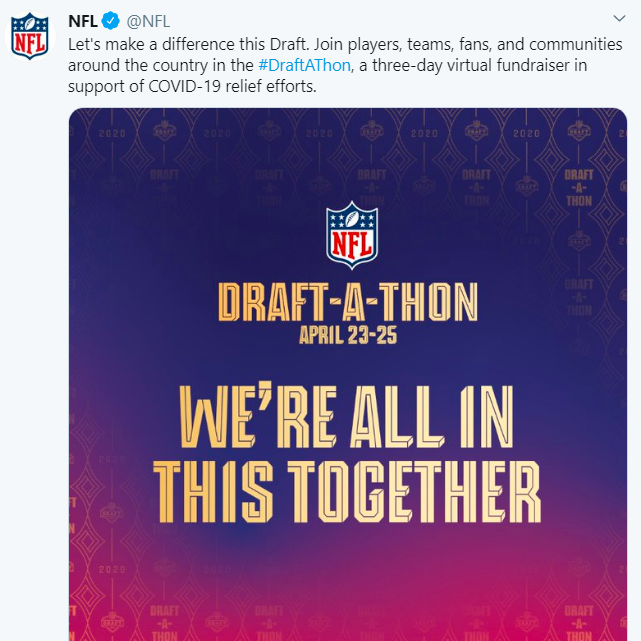Click the NFL shield logo in image
Screen dimensions: 641x641
click(352, 236)
